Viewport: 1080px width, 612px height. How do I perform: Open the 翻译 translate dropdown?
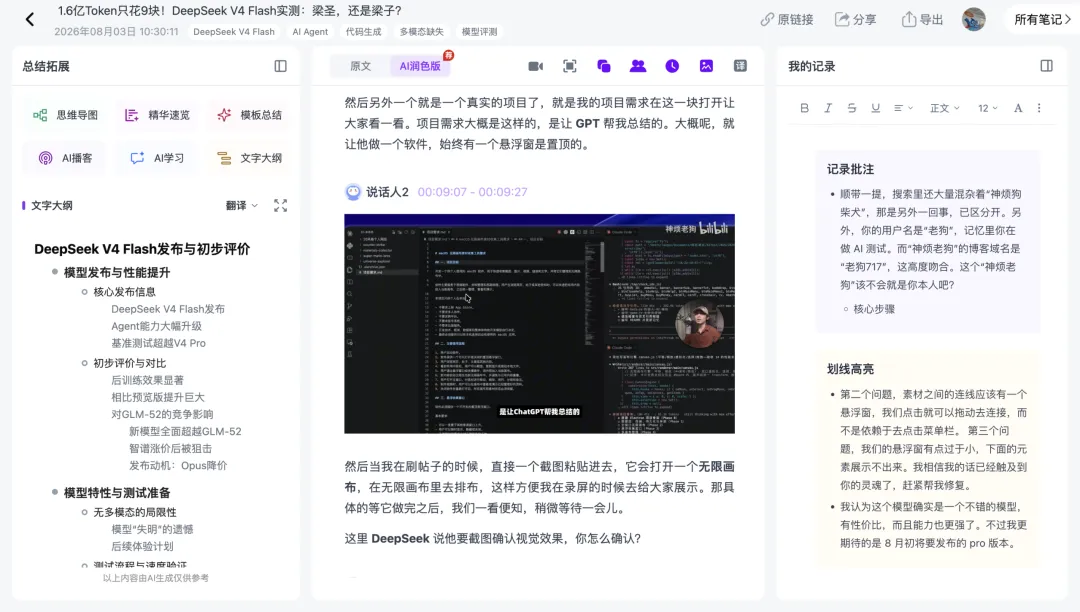click(x=242, y=205)
